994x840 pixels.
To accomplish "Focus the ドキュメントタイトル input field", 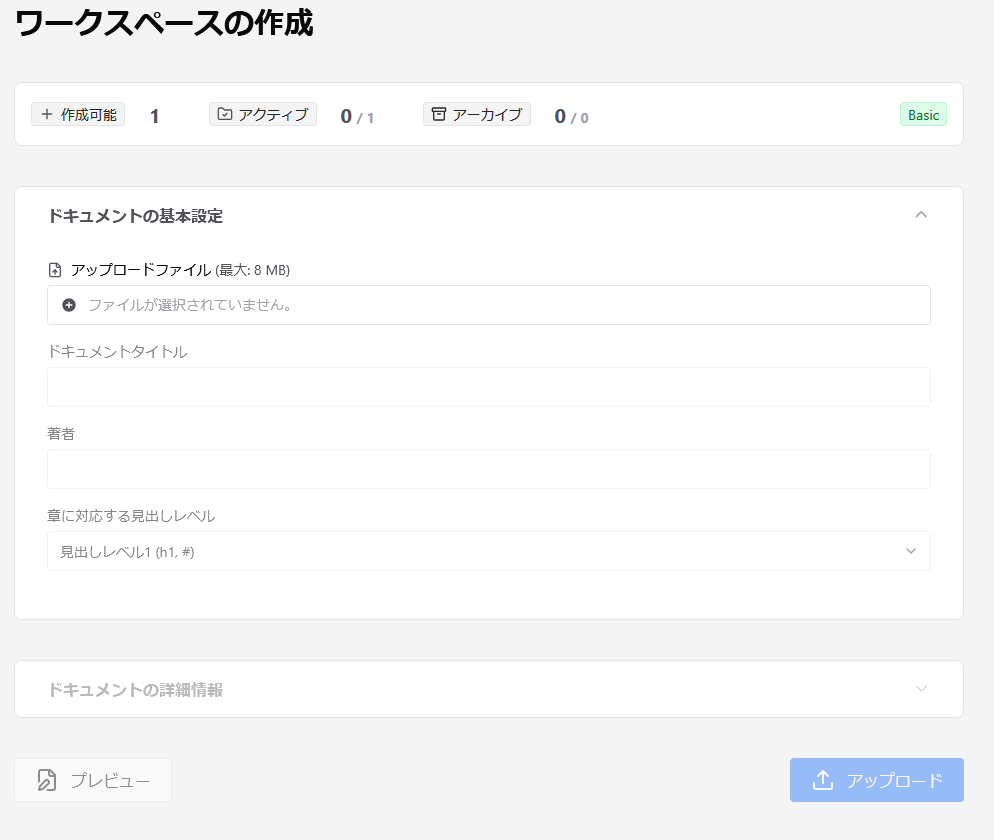I will (x=488, y=387).
